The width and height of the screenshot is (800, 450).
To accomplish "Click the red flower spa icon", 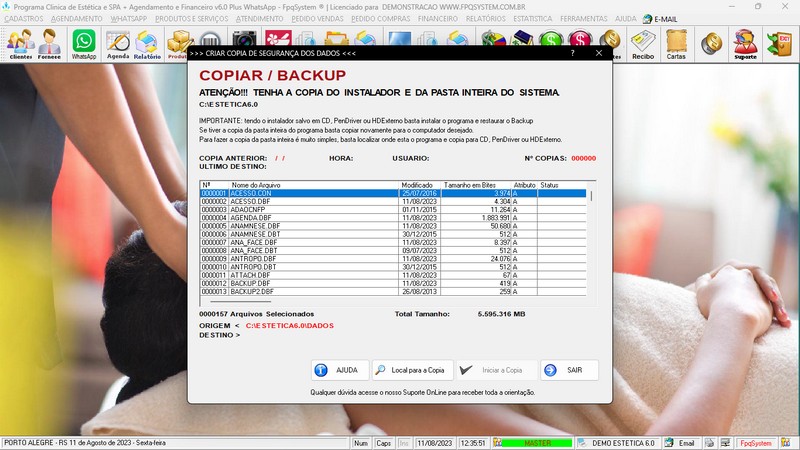I will coord(278,39).
